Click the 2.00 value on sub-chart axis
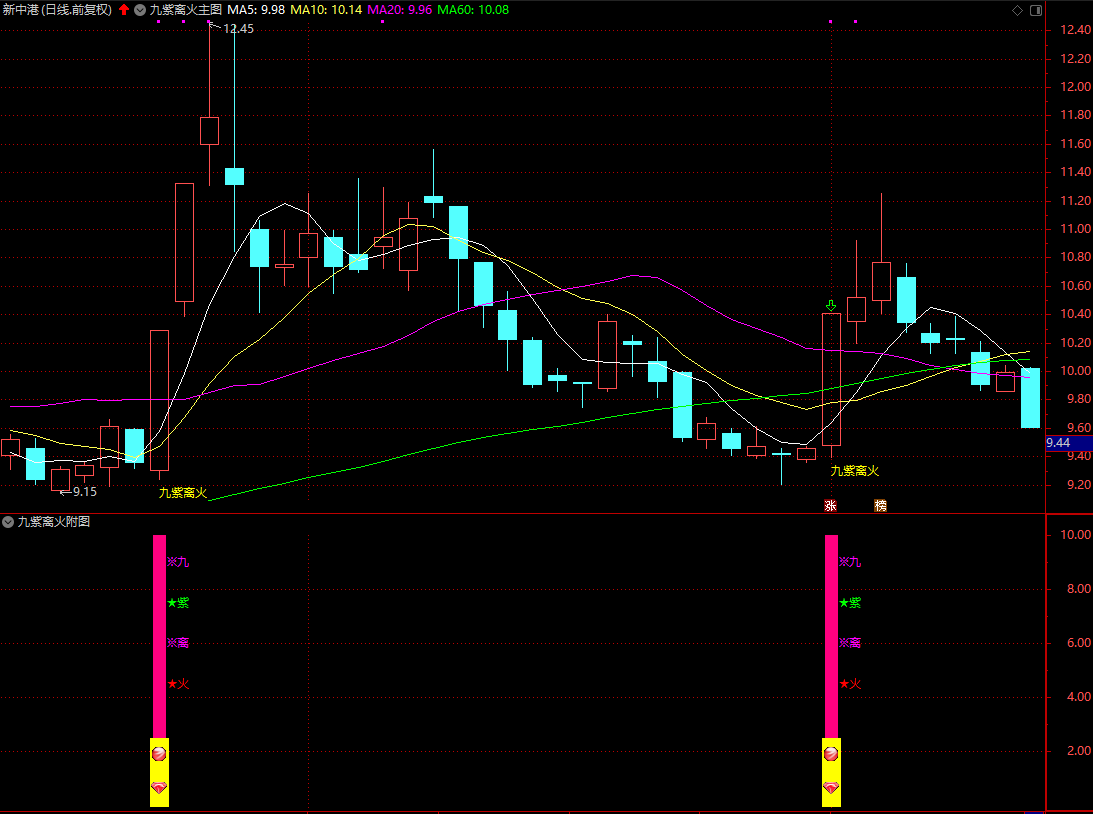Screen dimensions: 1093x814 coord(1079,751)
